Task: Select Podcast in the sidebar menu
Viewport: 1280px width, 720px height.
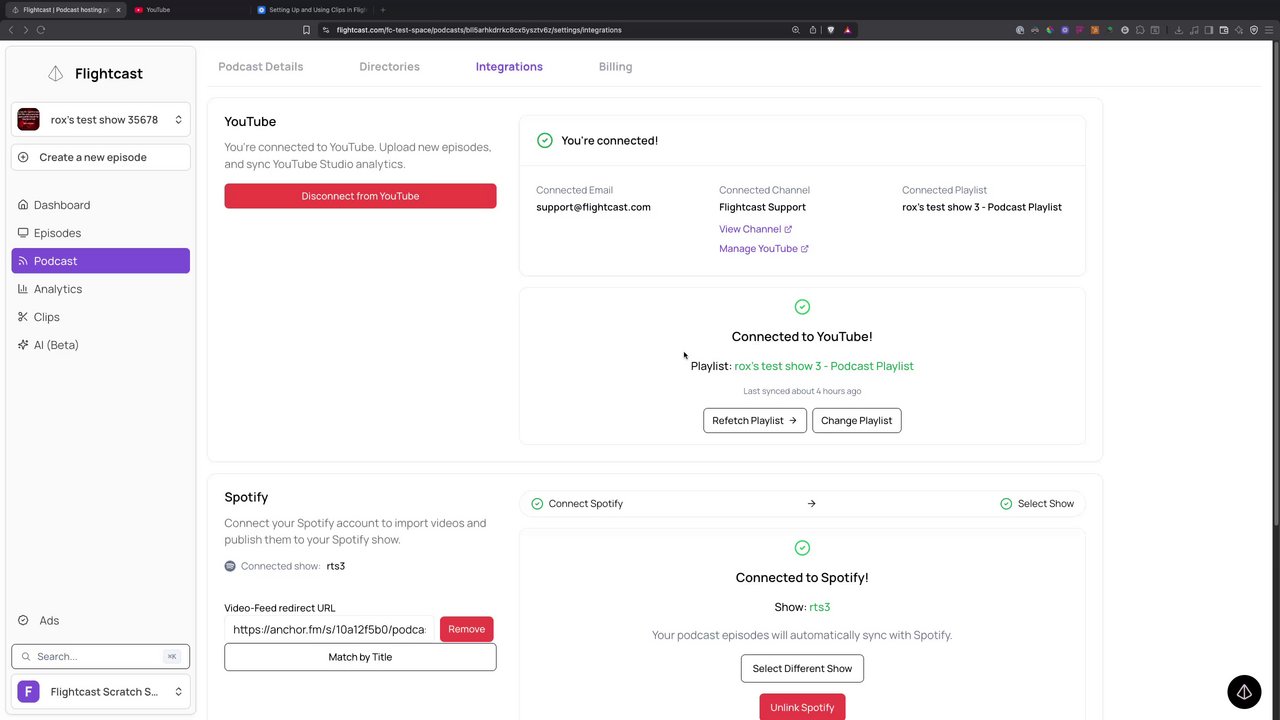Action: click(x=100, y=261)
